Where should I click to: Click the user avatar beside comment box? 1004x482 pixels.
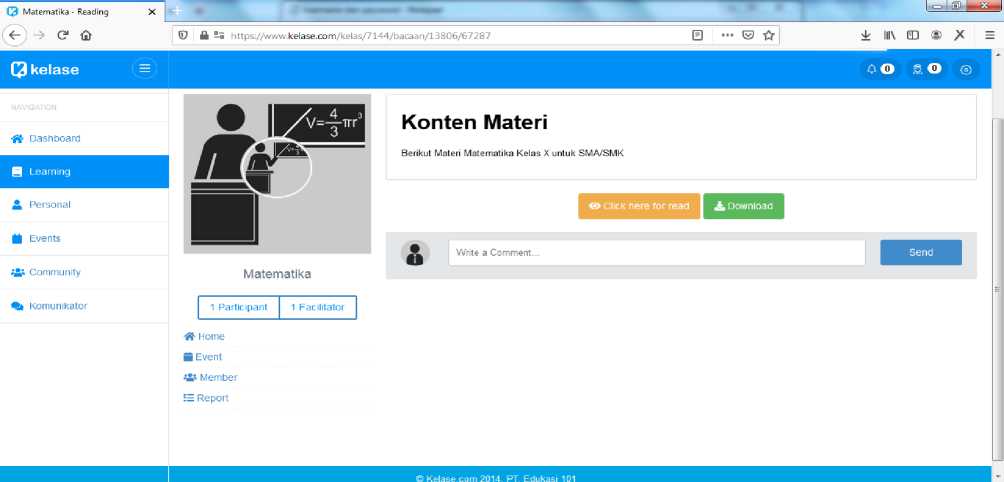pos(415,253)
